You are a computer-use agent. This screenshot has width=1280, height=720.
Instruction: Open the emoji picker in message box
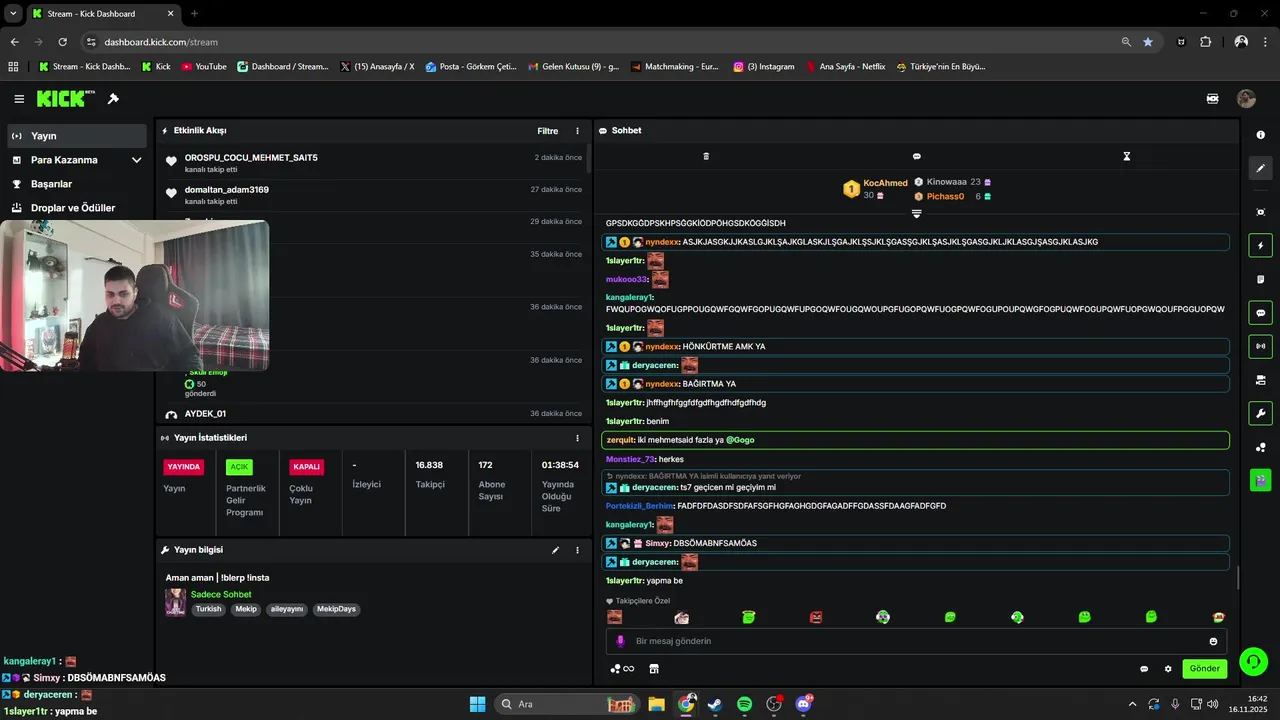1213,641
